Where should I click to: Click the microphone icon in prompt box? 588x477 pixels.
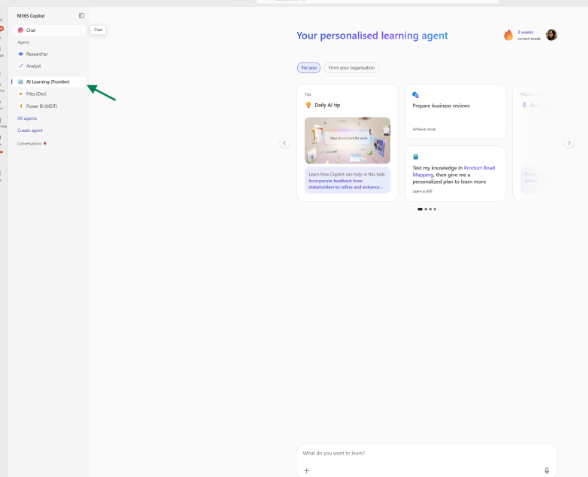[547, 470]
